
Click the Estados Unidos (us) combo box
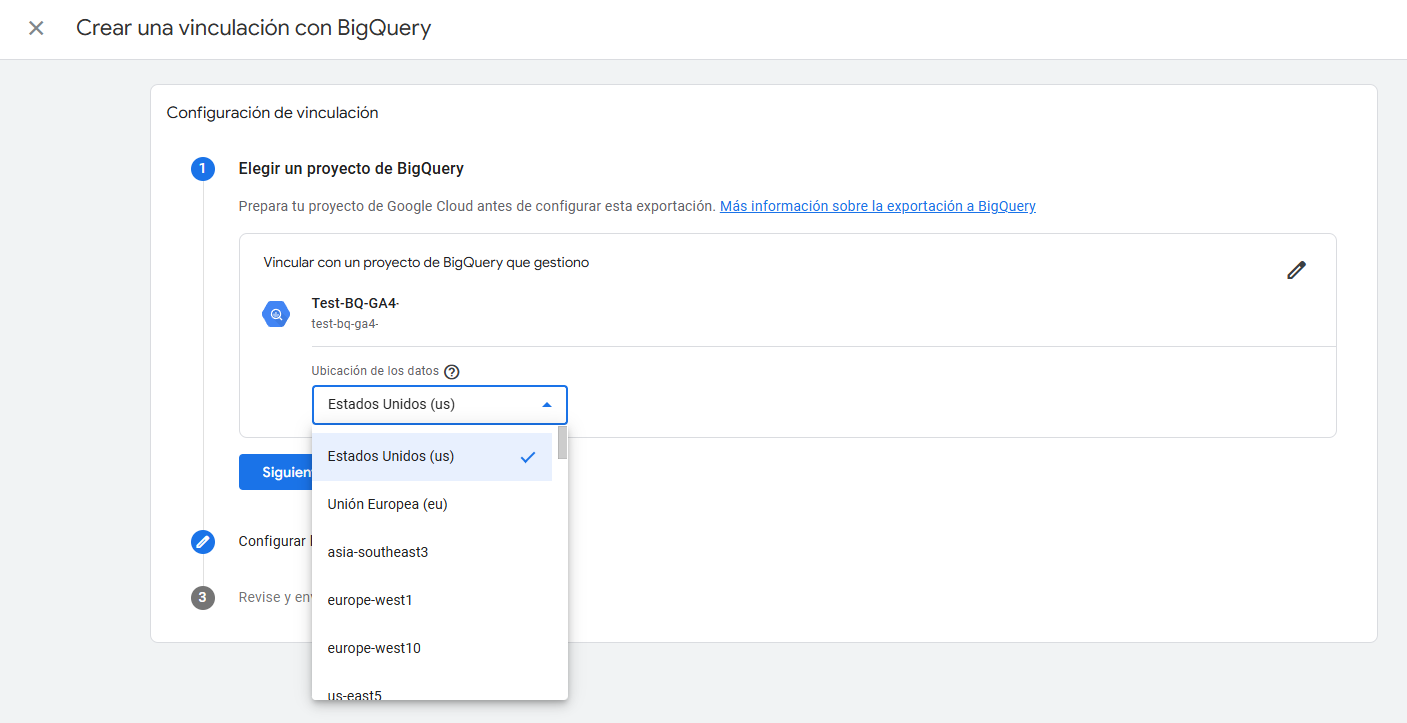point(430,405)
